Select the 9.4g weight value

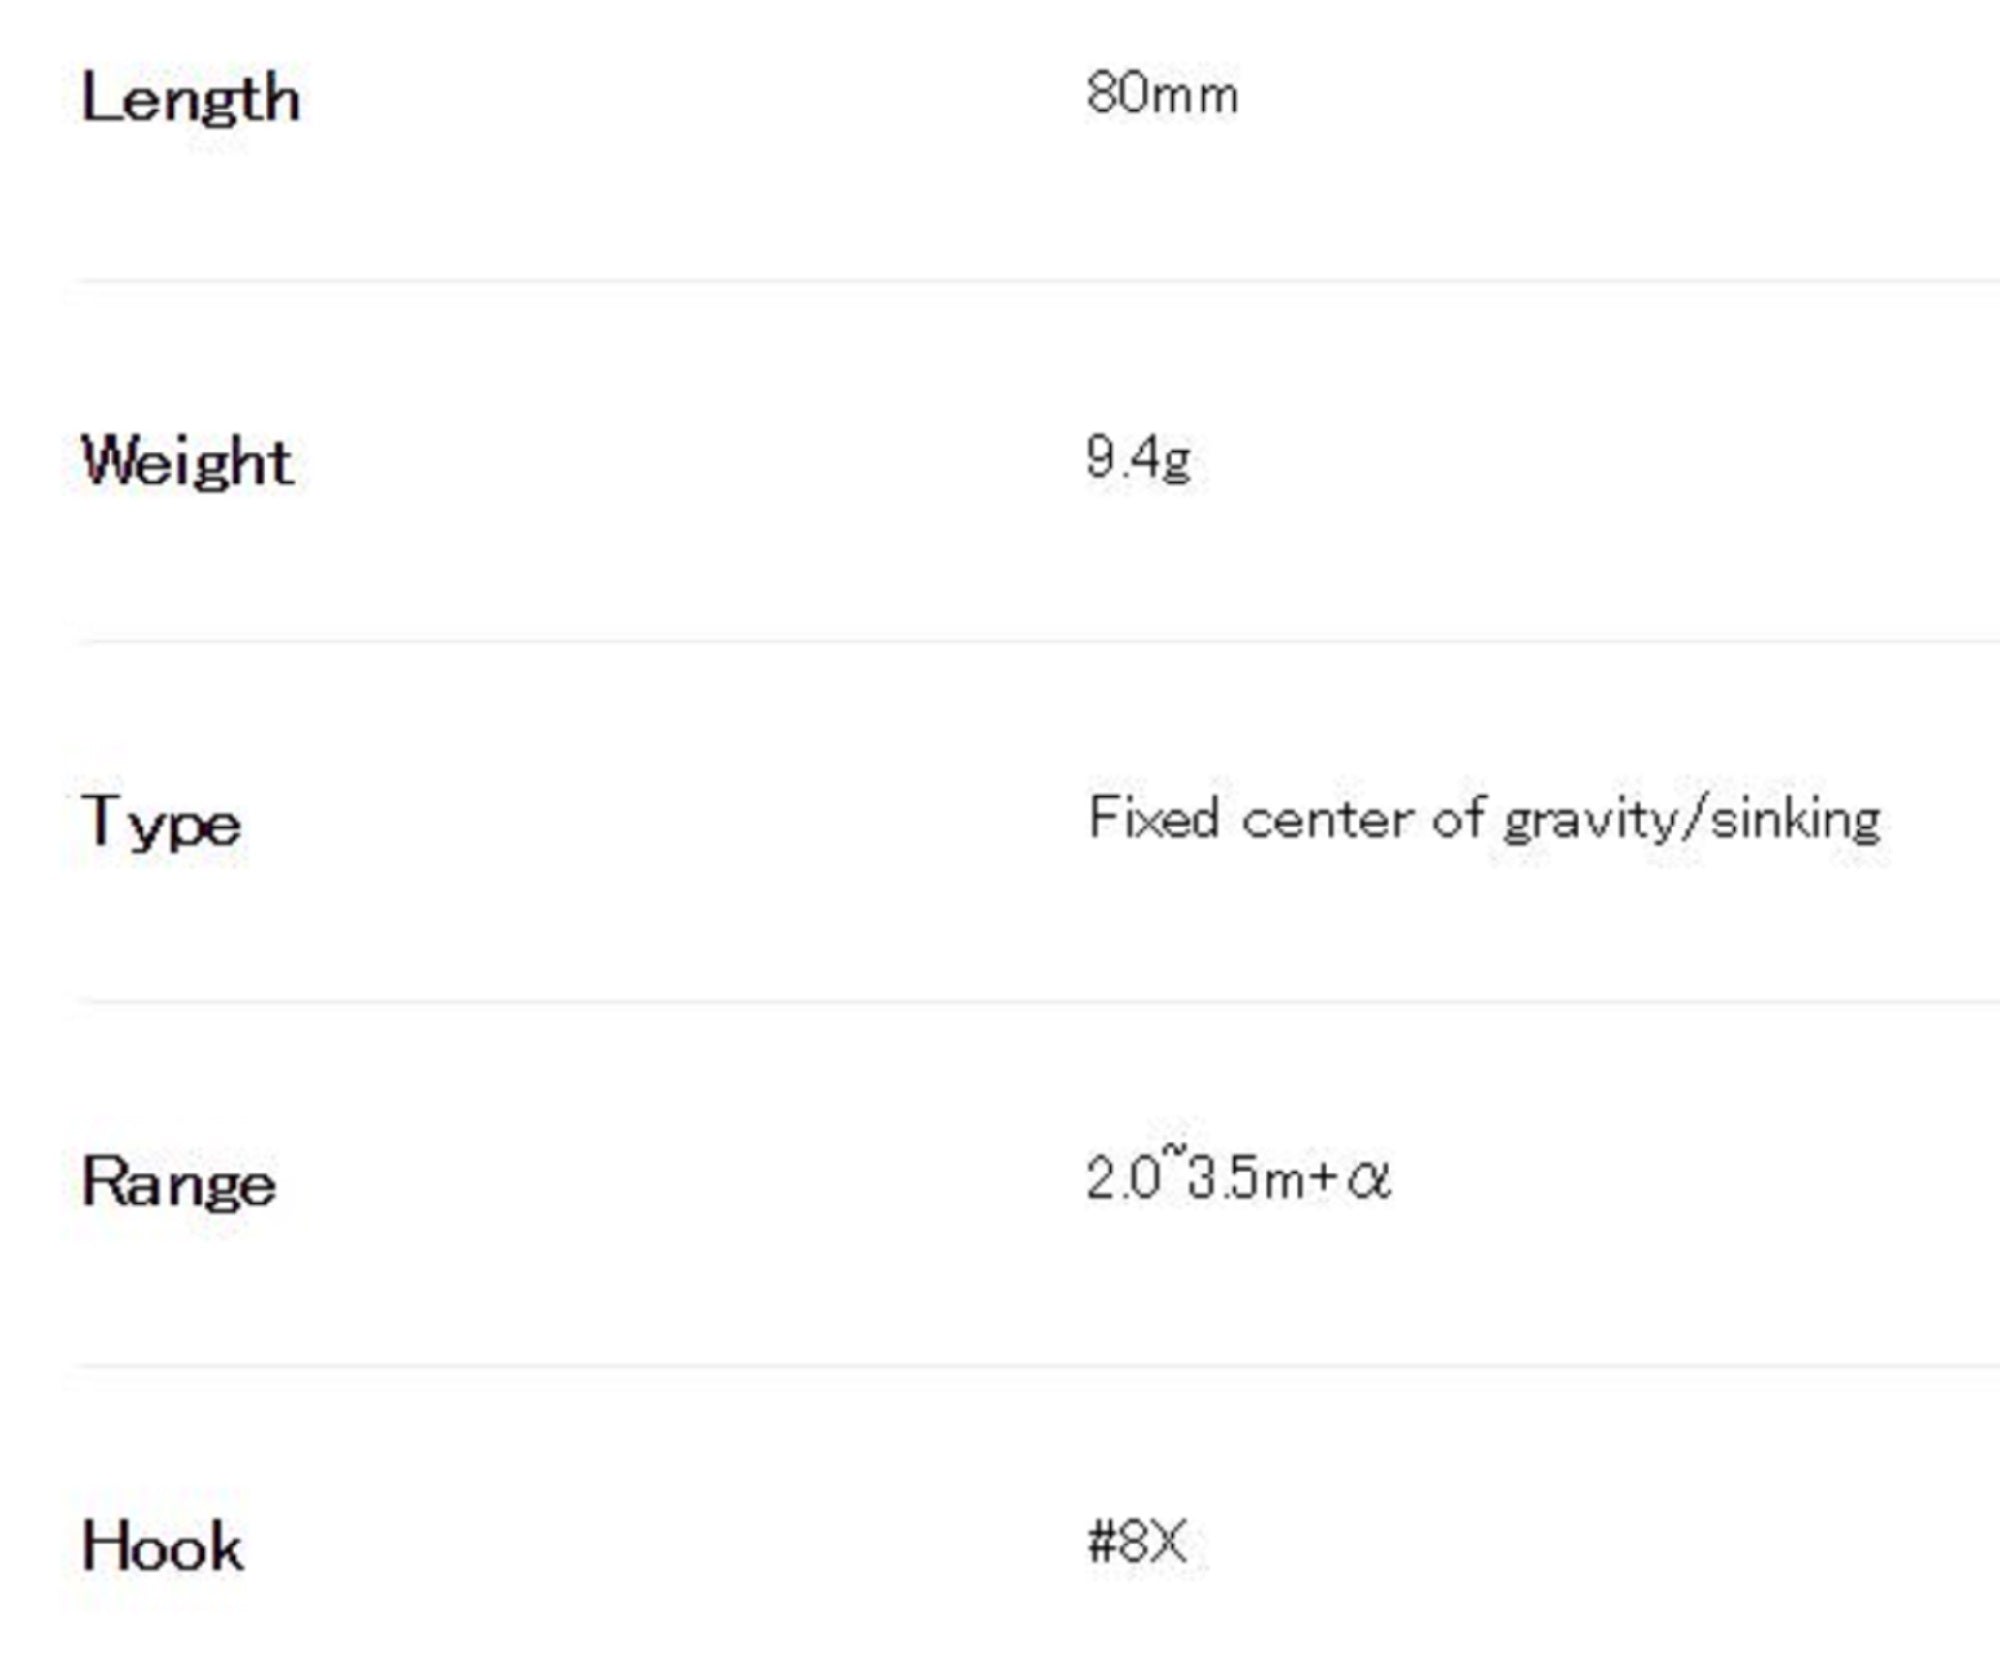1138,459
